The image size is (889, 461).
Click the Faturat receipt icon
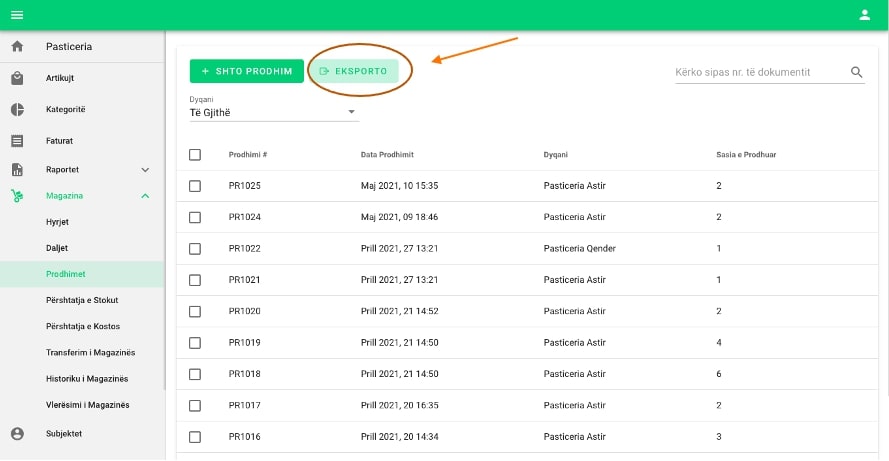[17, 141]
